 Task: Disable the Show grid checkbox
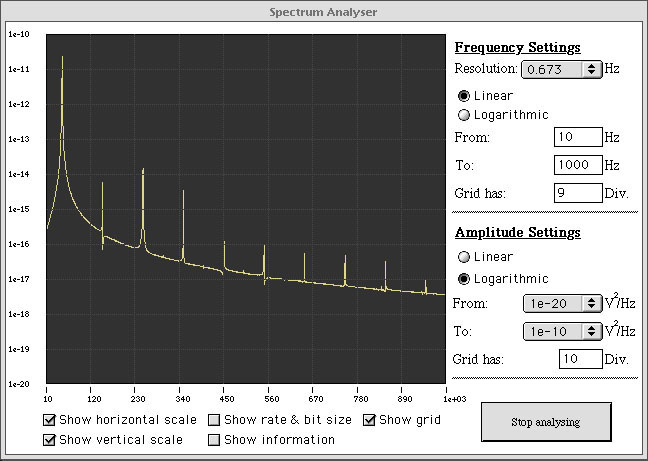(x=369, y=420)
